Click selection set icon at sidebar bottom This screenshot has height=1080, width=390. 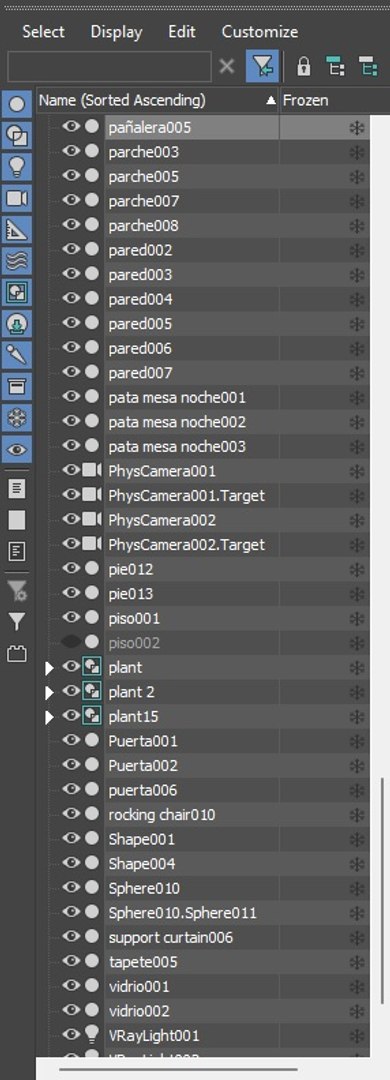coord(17,653)
